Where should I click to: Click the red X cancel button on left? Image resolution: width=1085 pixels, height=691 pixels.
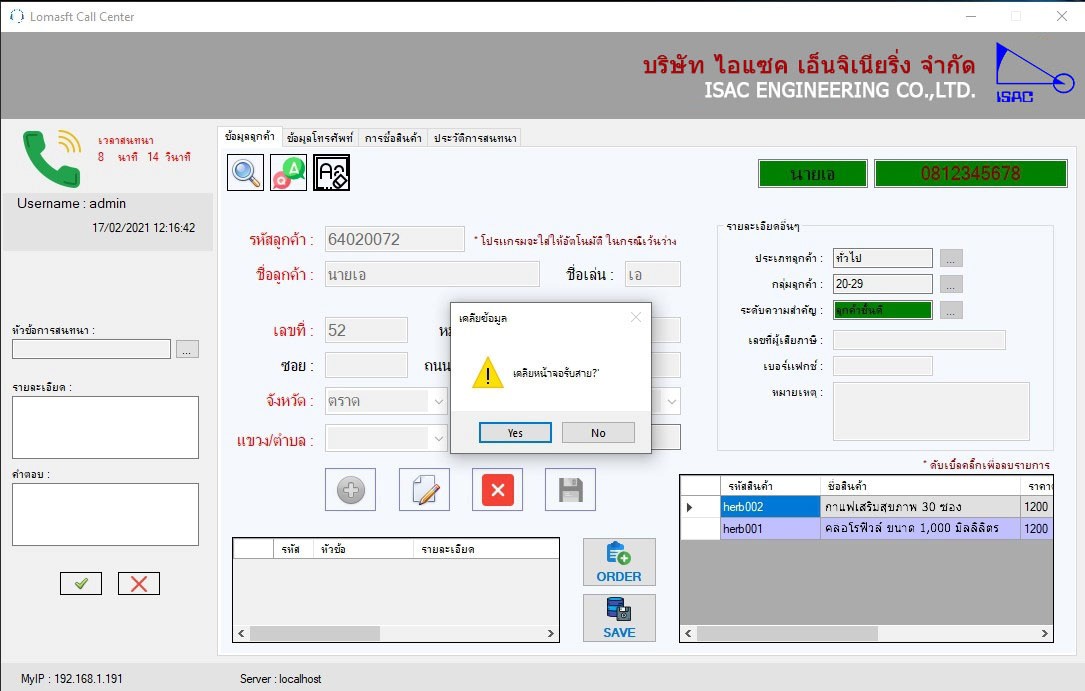tap(139, 584)
